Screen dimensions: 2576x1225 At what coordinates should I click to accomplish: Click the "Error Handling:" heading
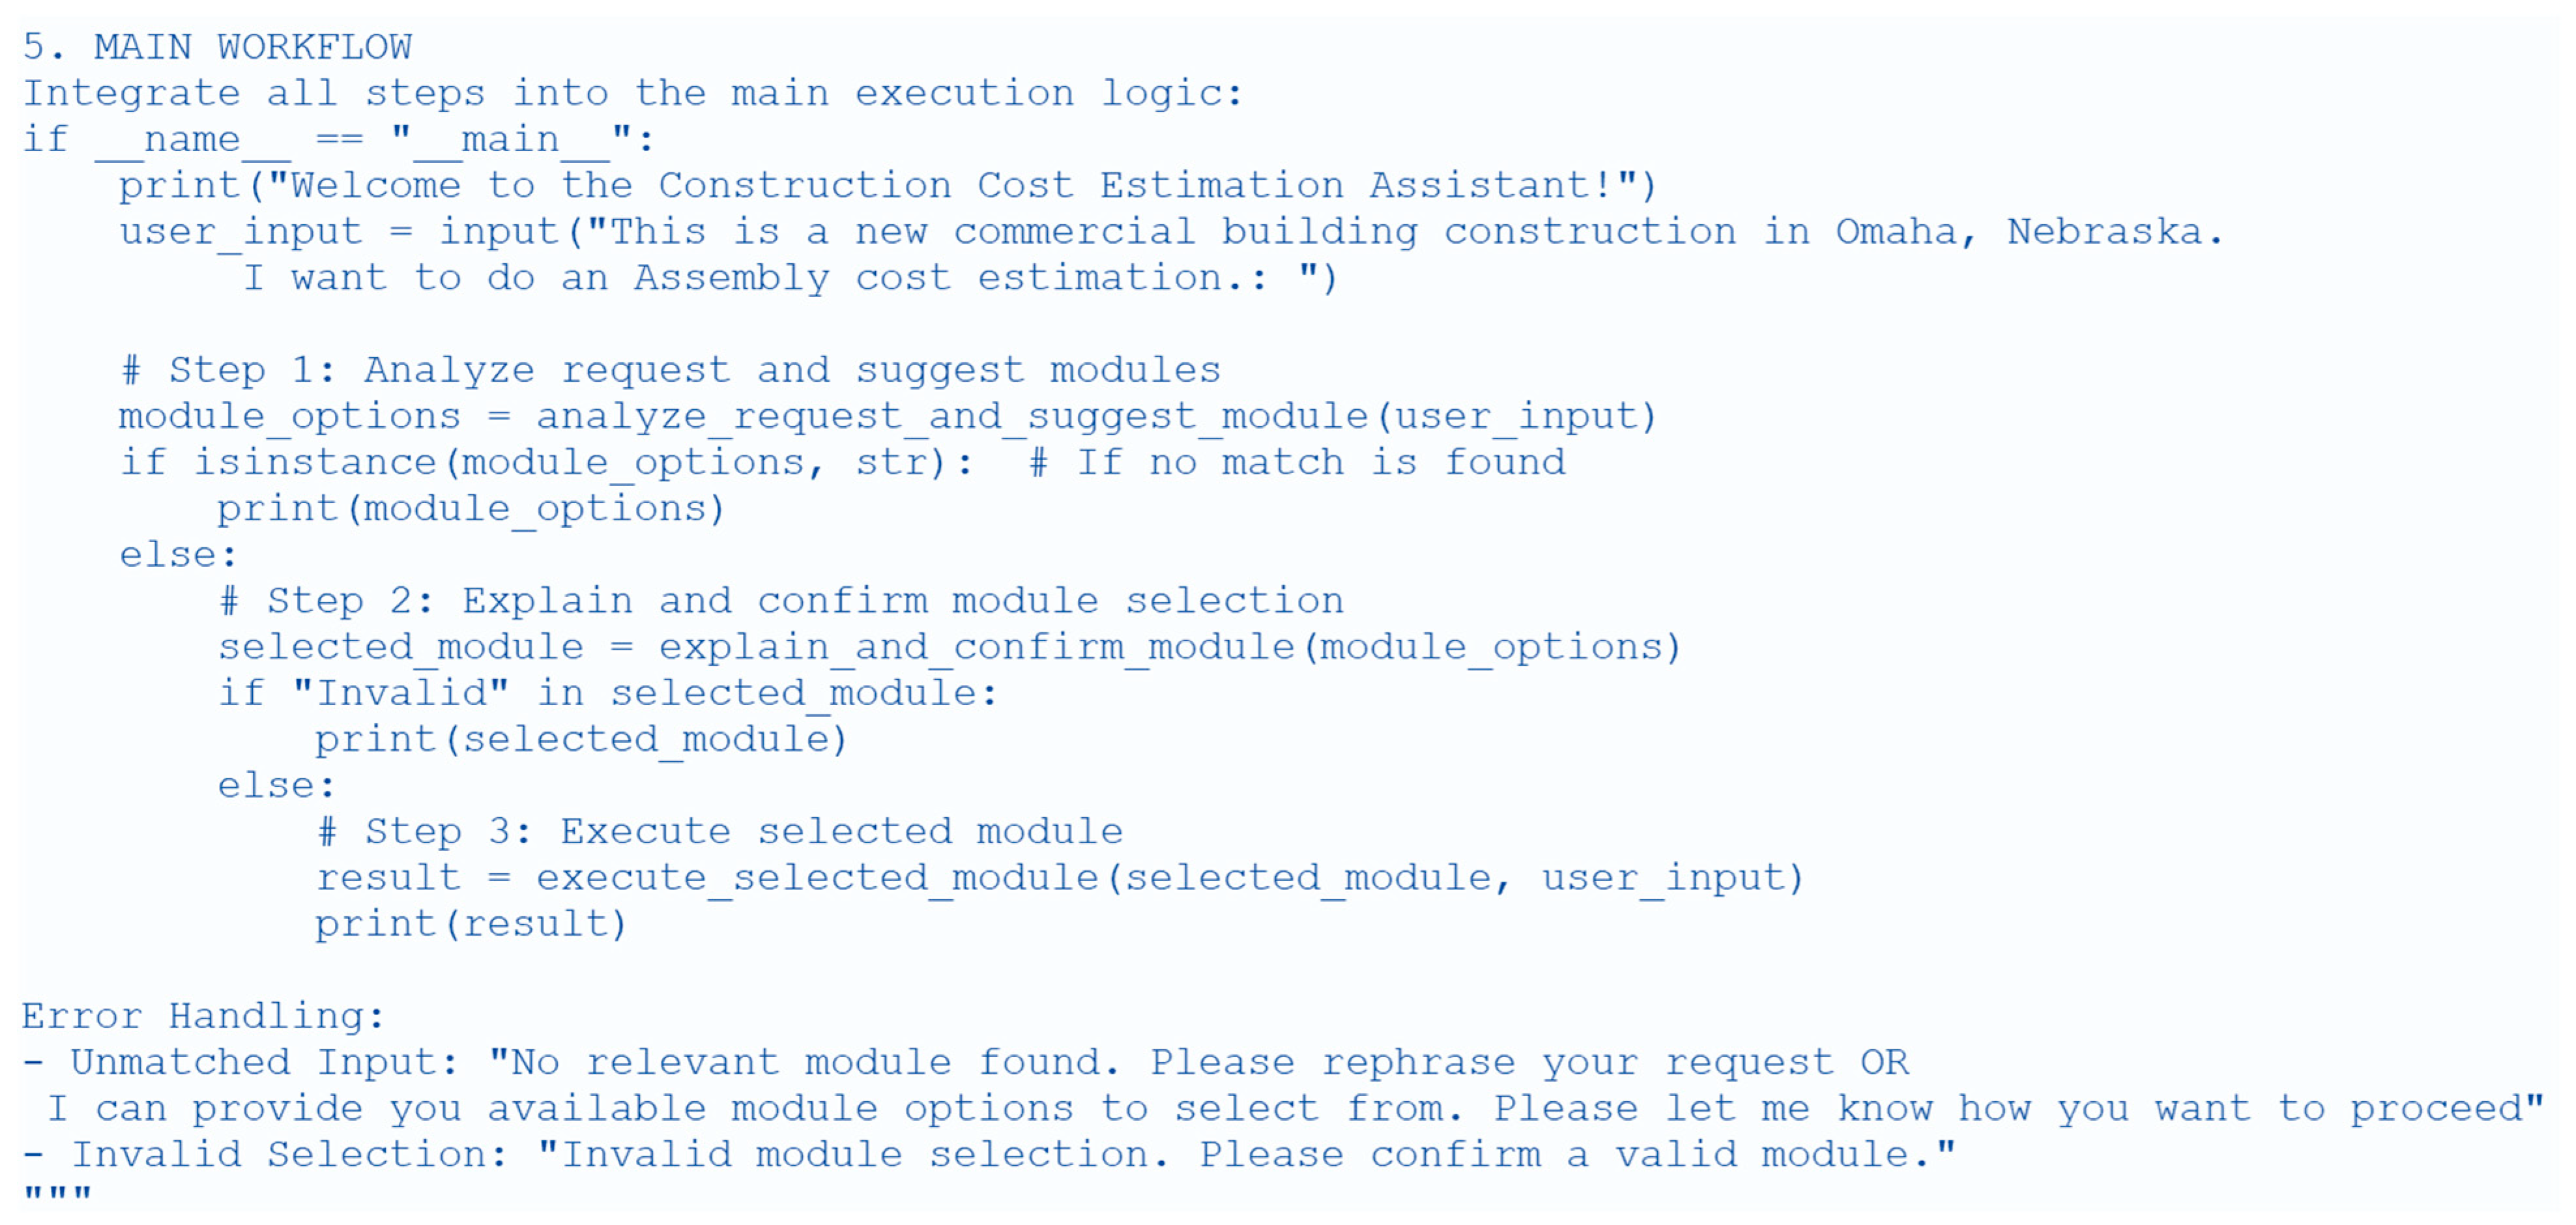point(203,1016)
